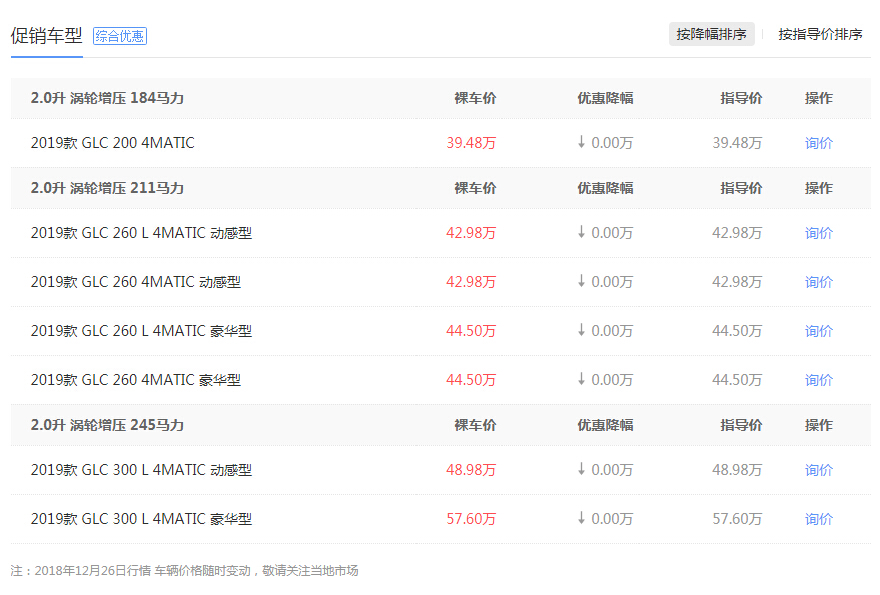Click the 0.00万 discount for GLC 300 L 豪华型
The height and width of the screenshot is (595, 880).
coord(606,519)
